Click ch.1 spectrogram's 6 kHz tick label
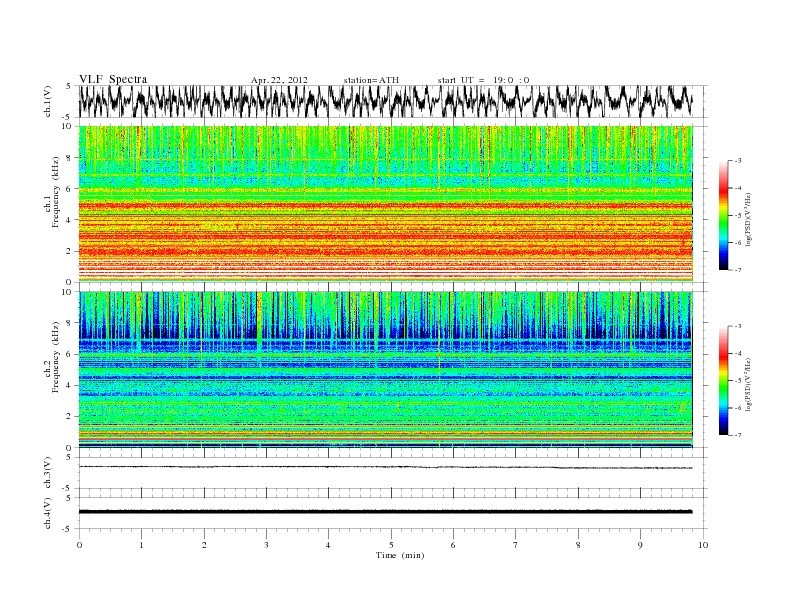The width and height of the screenshot is (792, 612). tap(70, 189)
